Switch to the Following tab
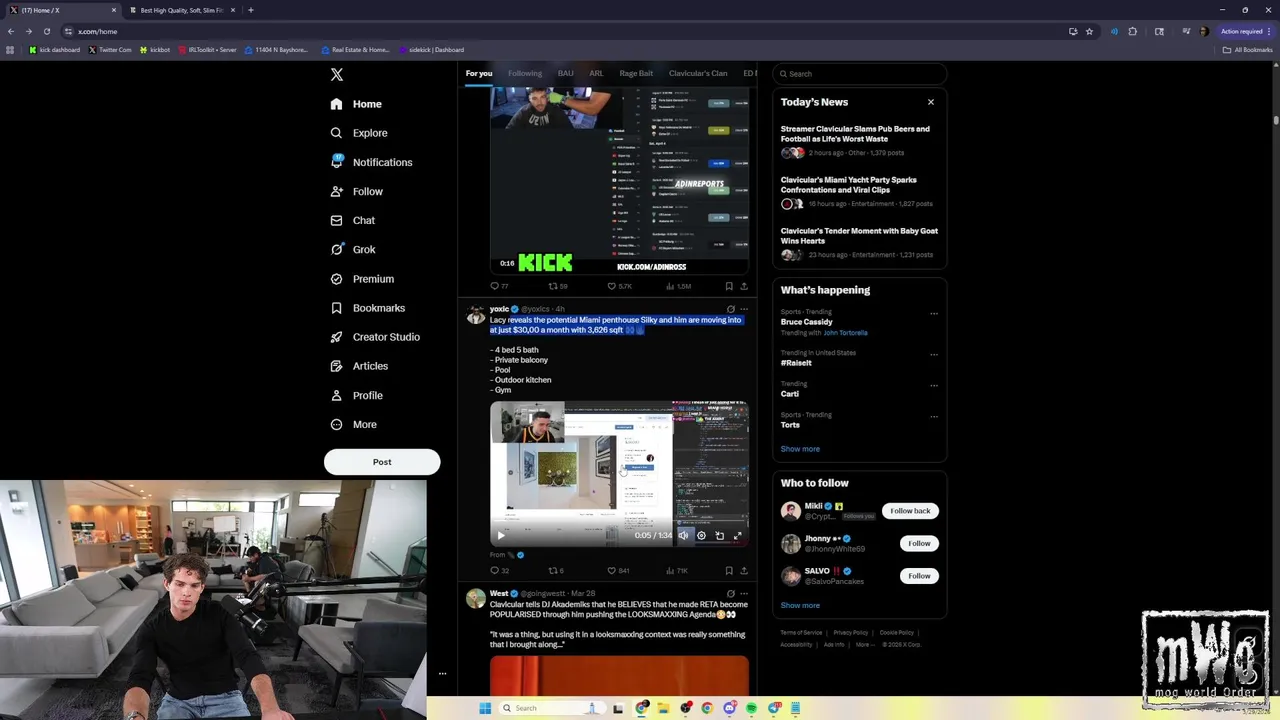The height and width of the screenshot is (720, 1280). click(x=525, y=73)
